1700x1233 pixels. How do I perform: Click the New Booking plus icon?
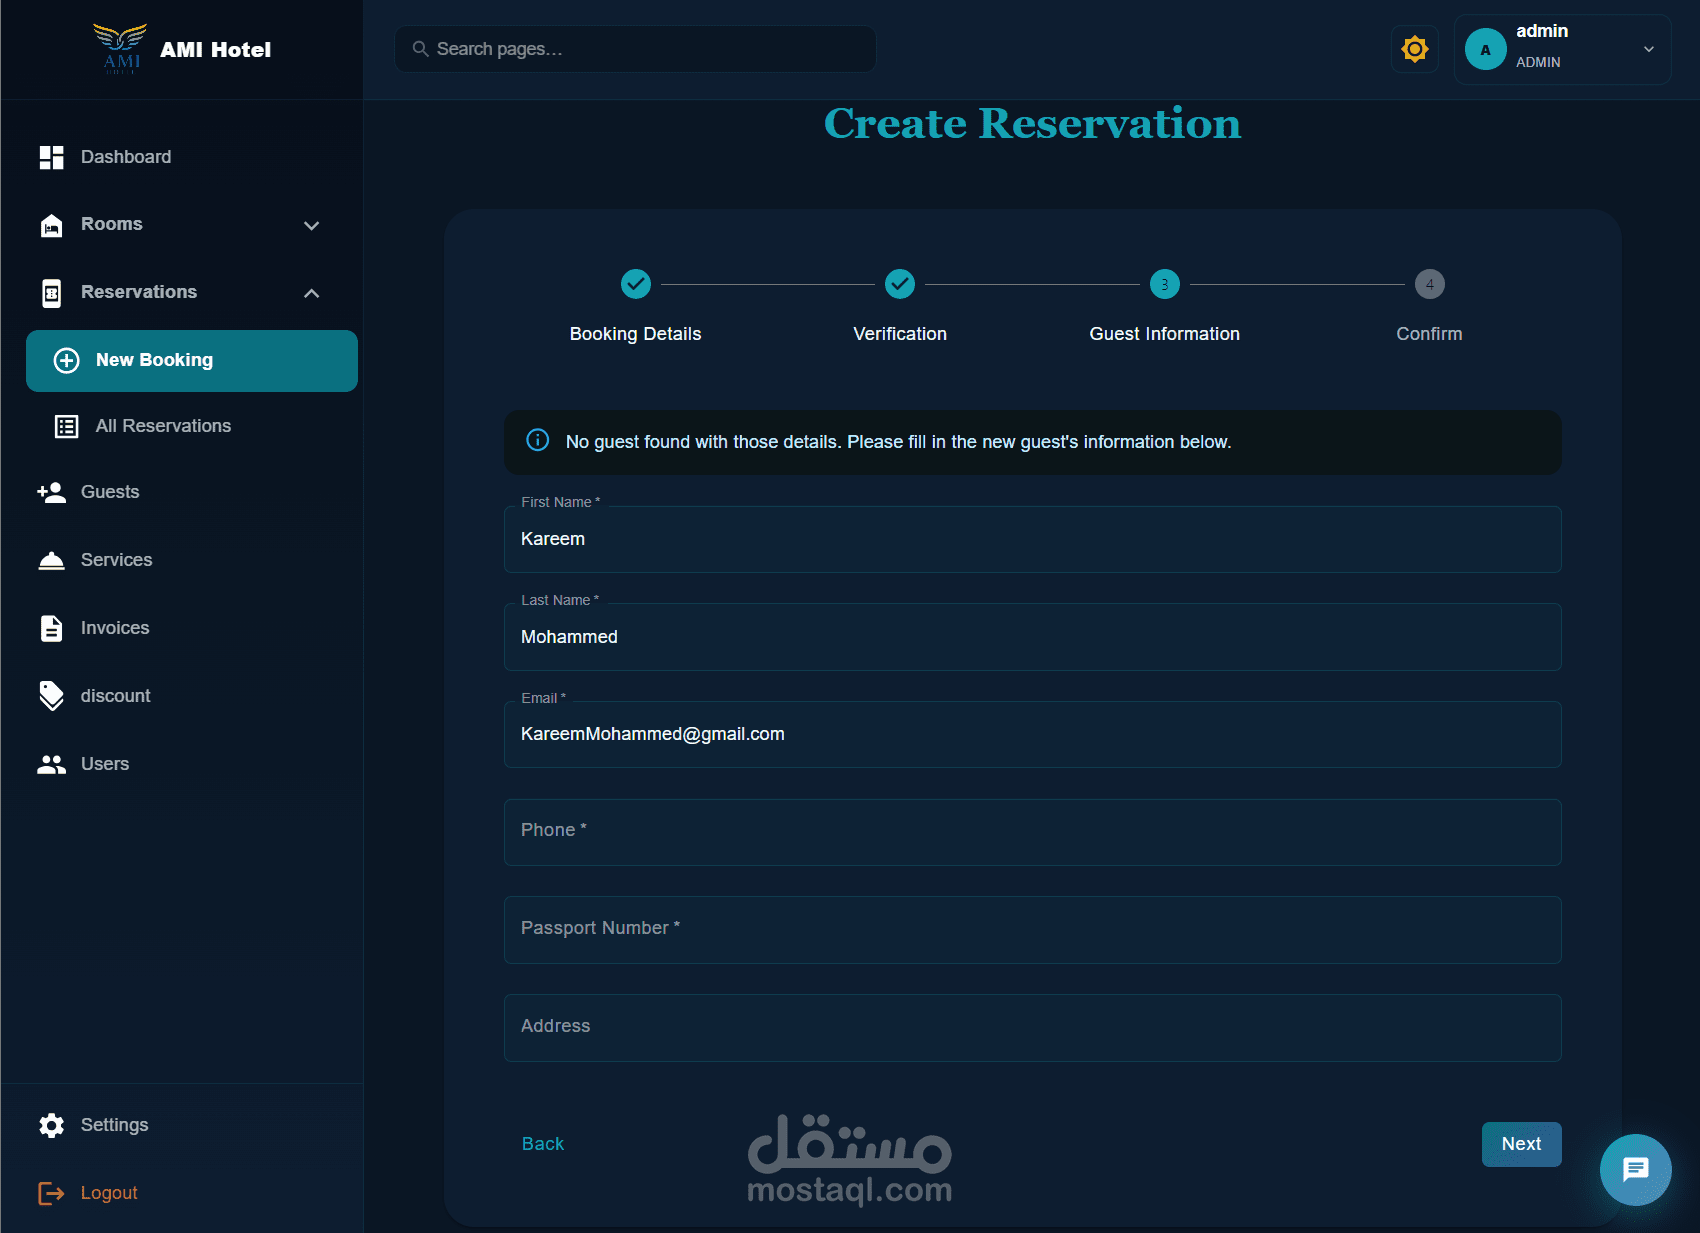(x=66, y=361)
